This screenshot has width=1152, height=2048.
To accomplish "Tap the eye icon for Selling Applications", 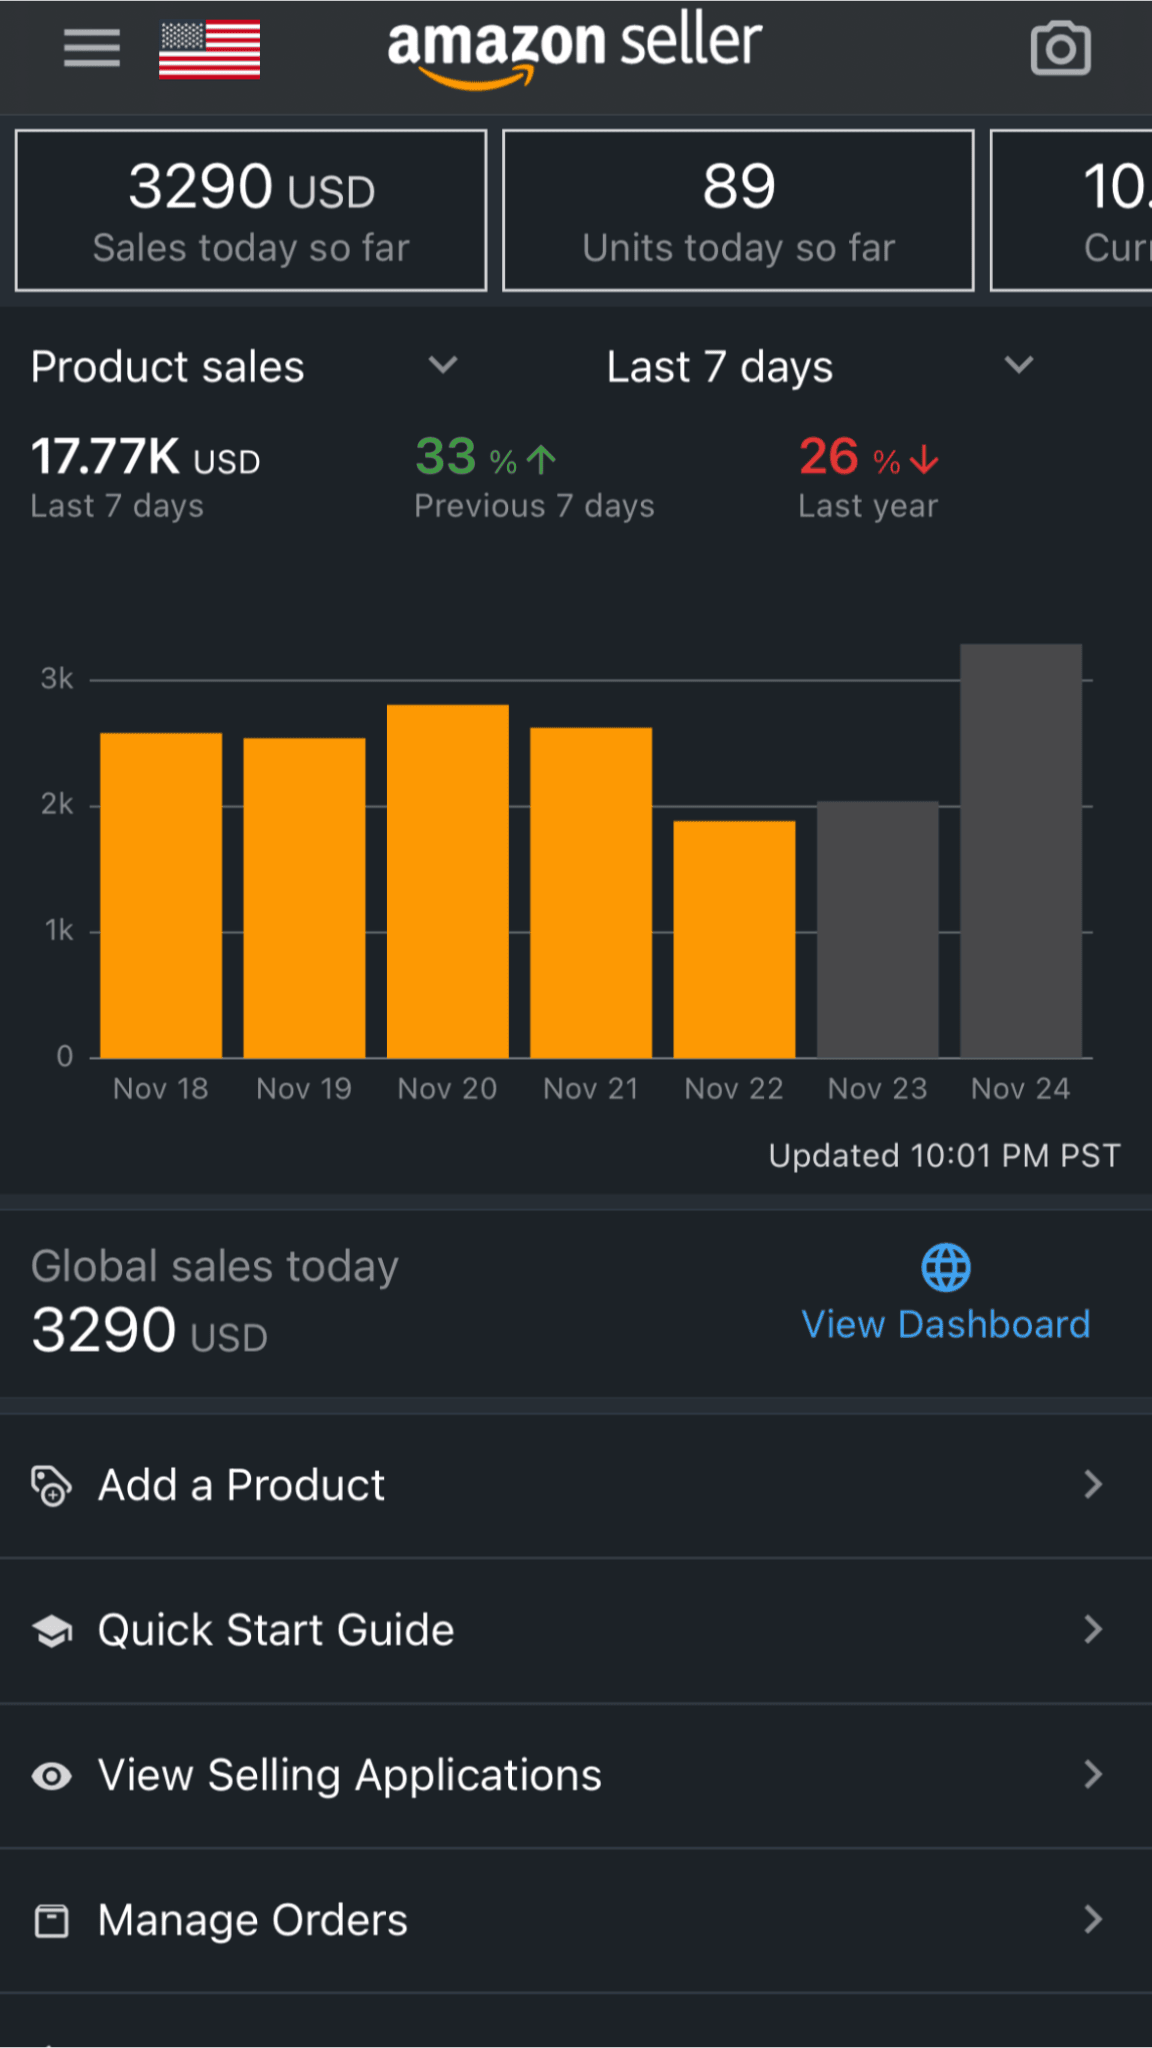I will tap(52, 1776).
